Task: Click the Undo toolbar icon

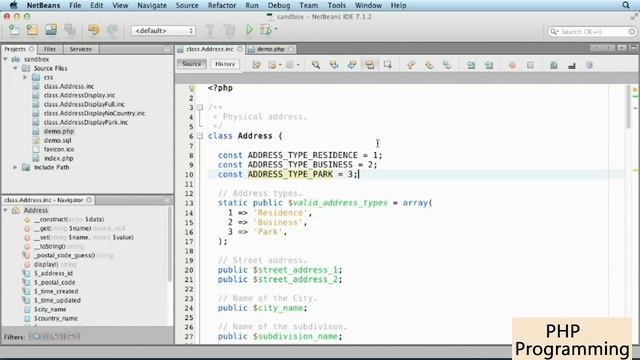Action: pos(93,30)
